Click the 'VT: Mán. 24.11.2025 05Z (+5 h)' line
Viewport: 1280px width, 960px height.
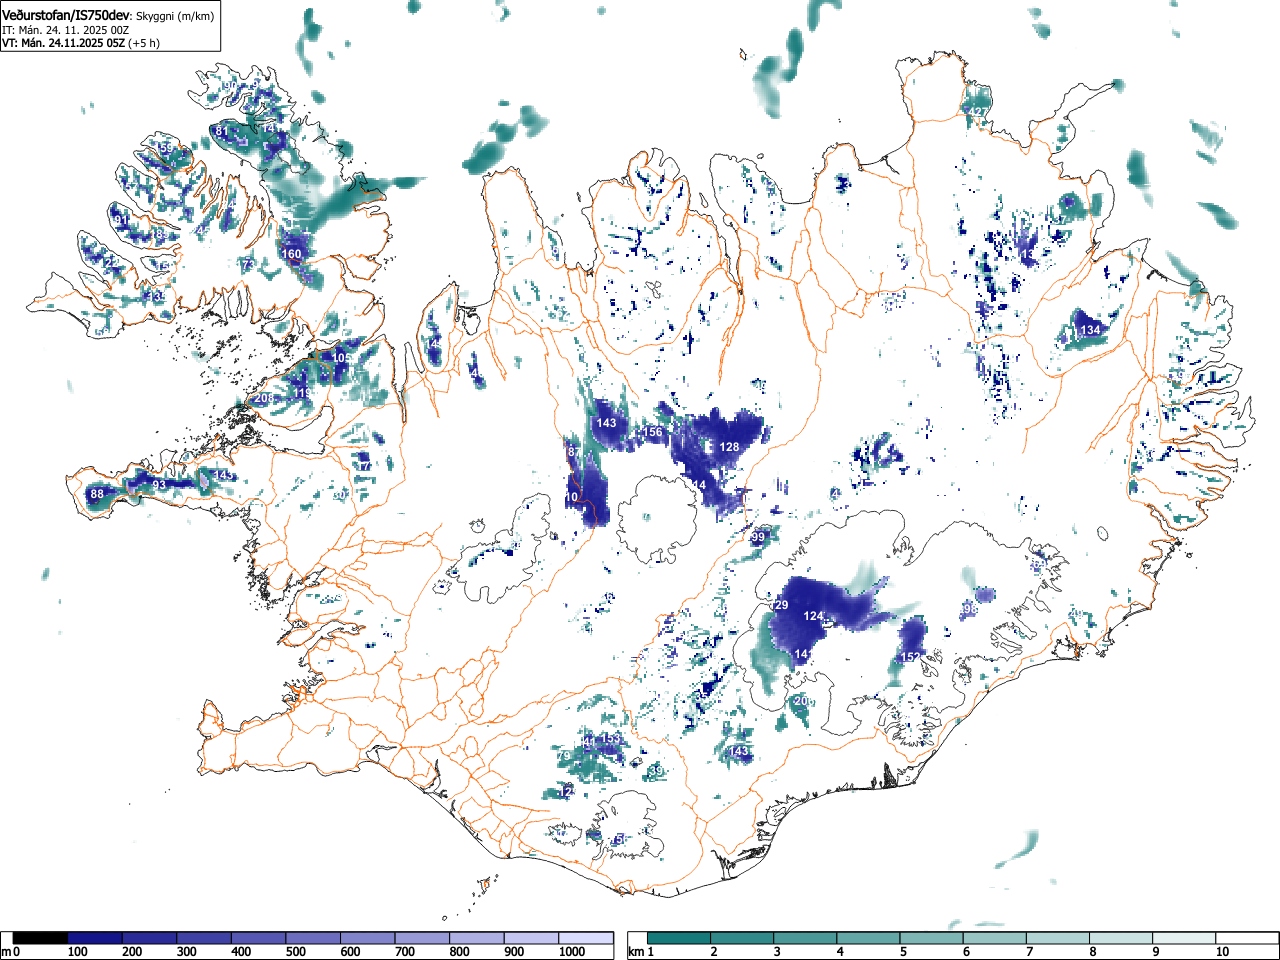81,43
